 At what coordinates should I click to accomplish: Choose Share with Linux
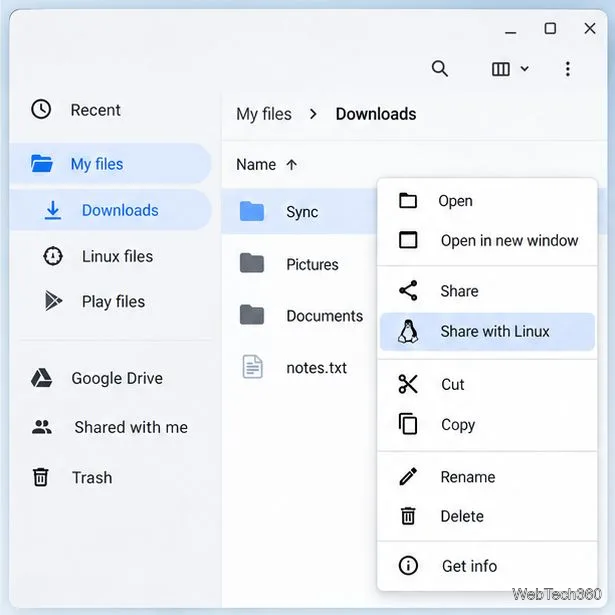pos(487,331)
